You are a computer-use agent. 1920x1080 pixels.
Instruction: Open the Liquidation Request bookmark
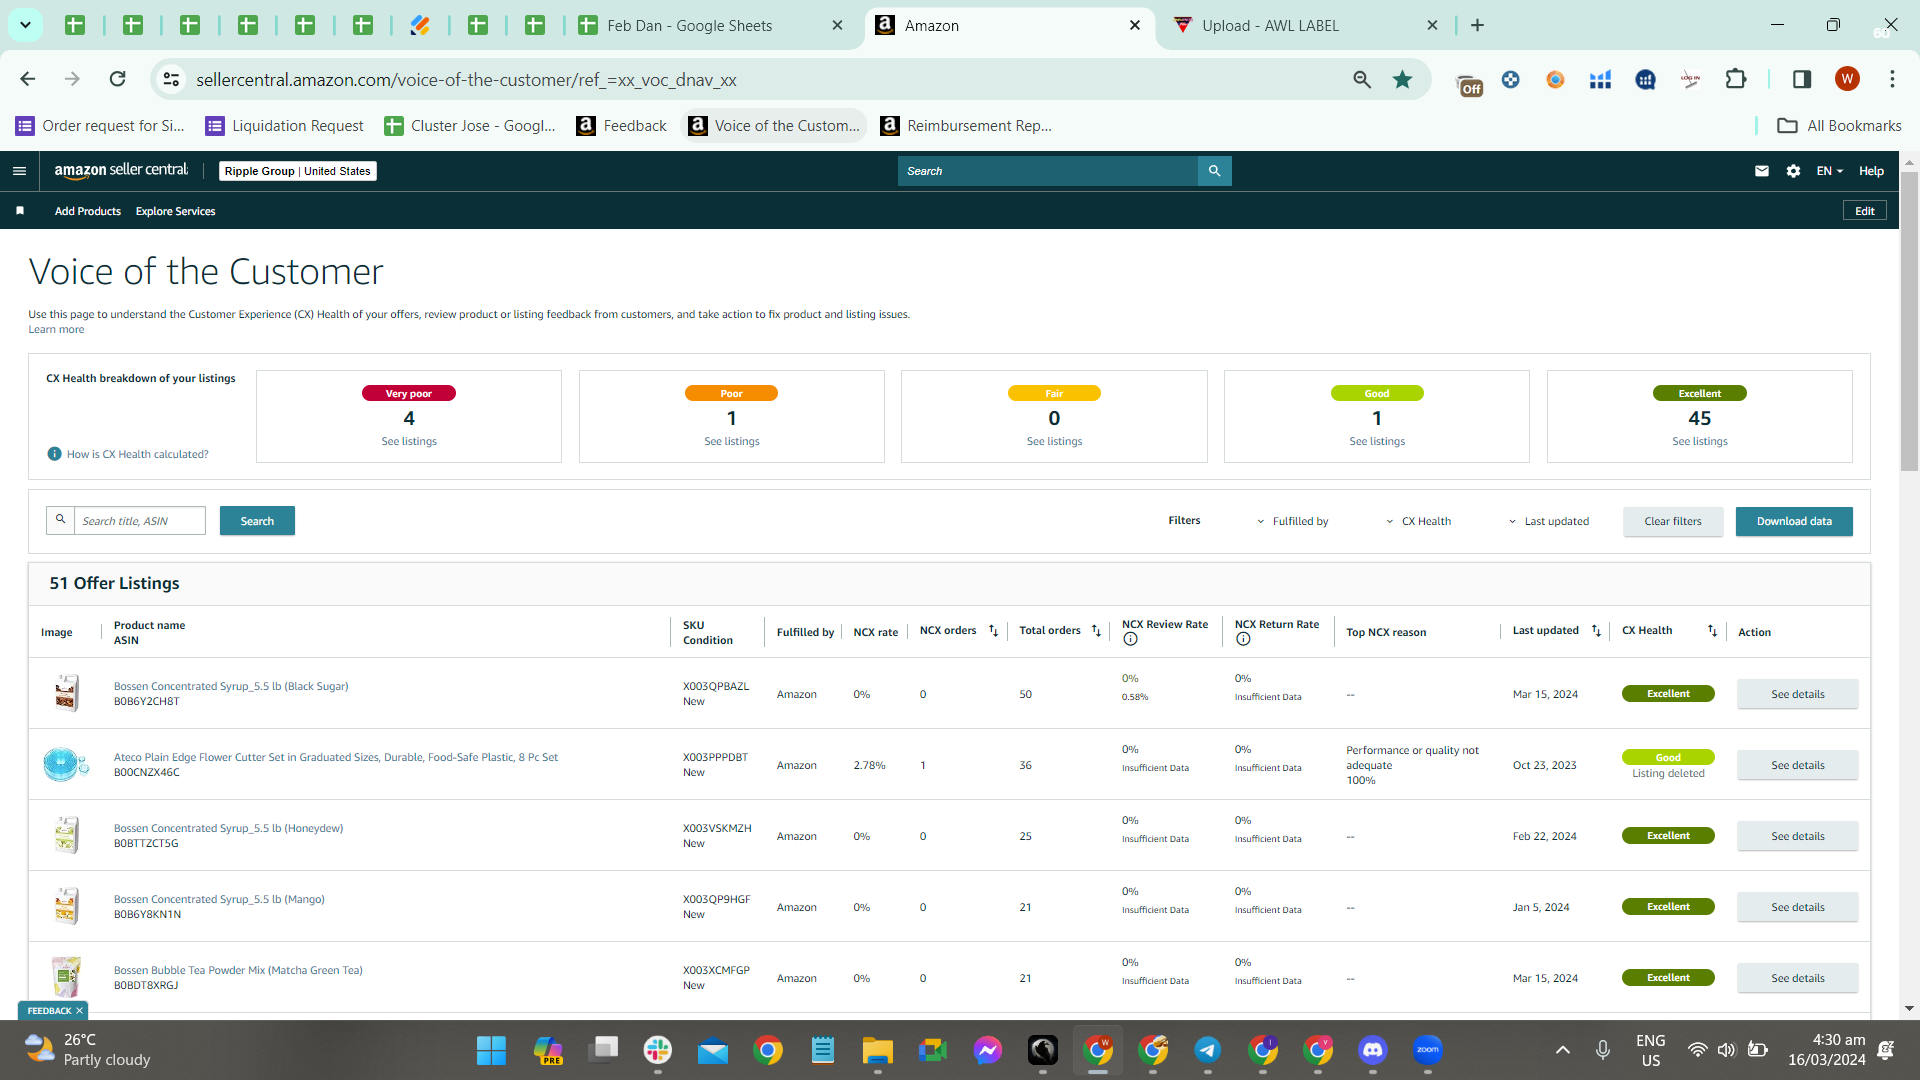[x=285, y=125]
